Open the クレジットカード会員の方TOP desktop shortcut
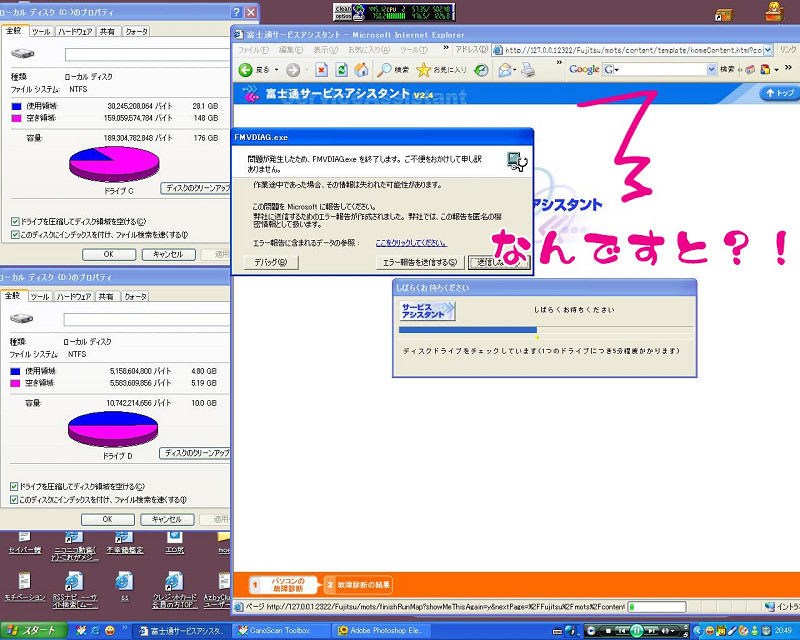Screen dimensions: 800x640 pyautogui.click(x=174, y=590)
